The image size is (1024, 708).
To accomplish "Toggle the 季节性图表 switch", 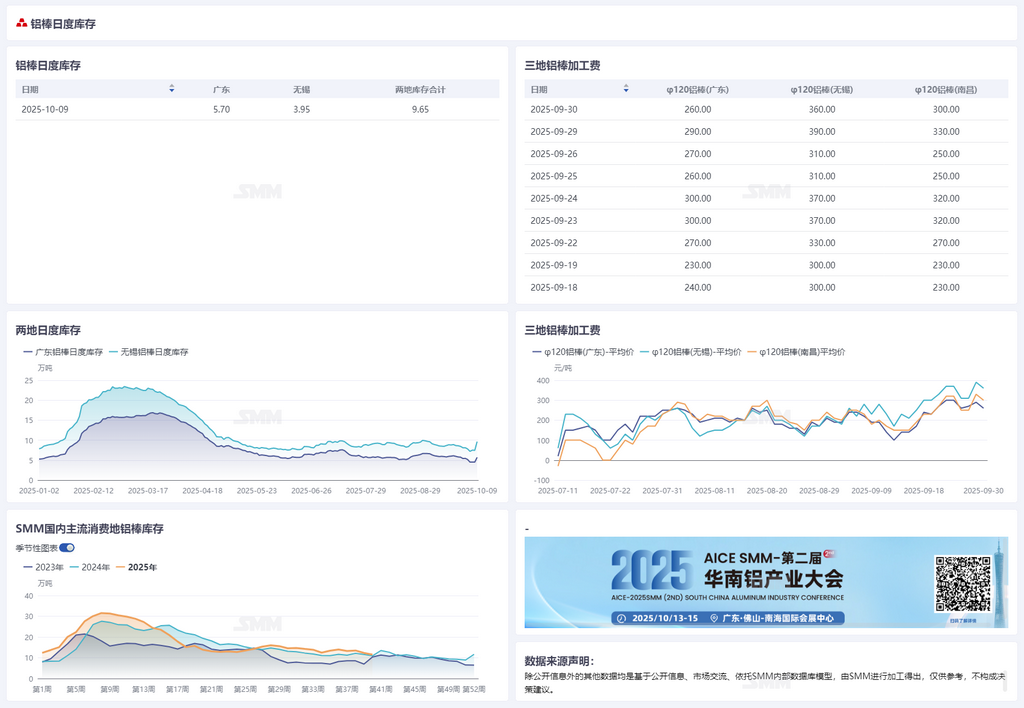I will [x=67, y=548].
